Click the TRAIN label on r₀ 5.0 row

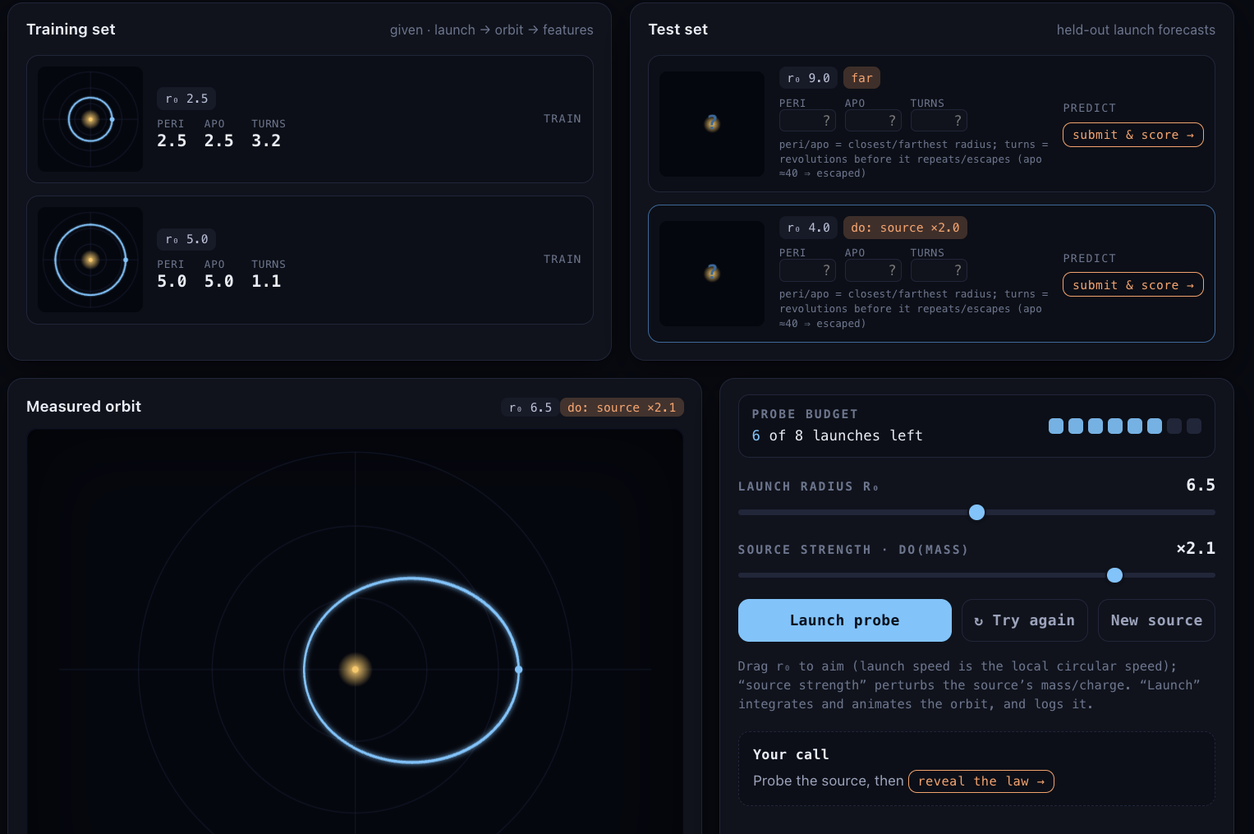562,259
